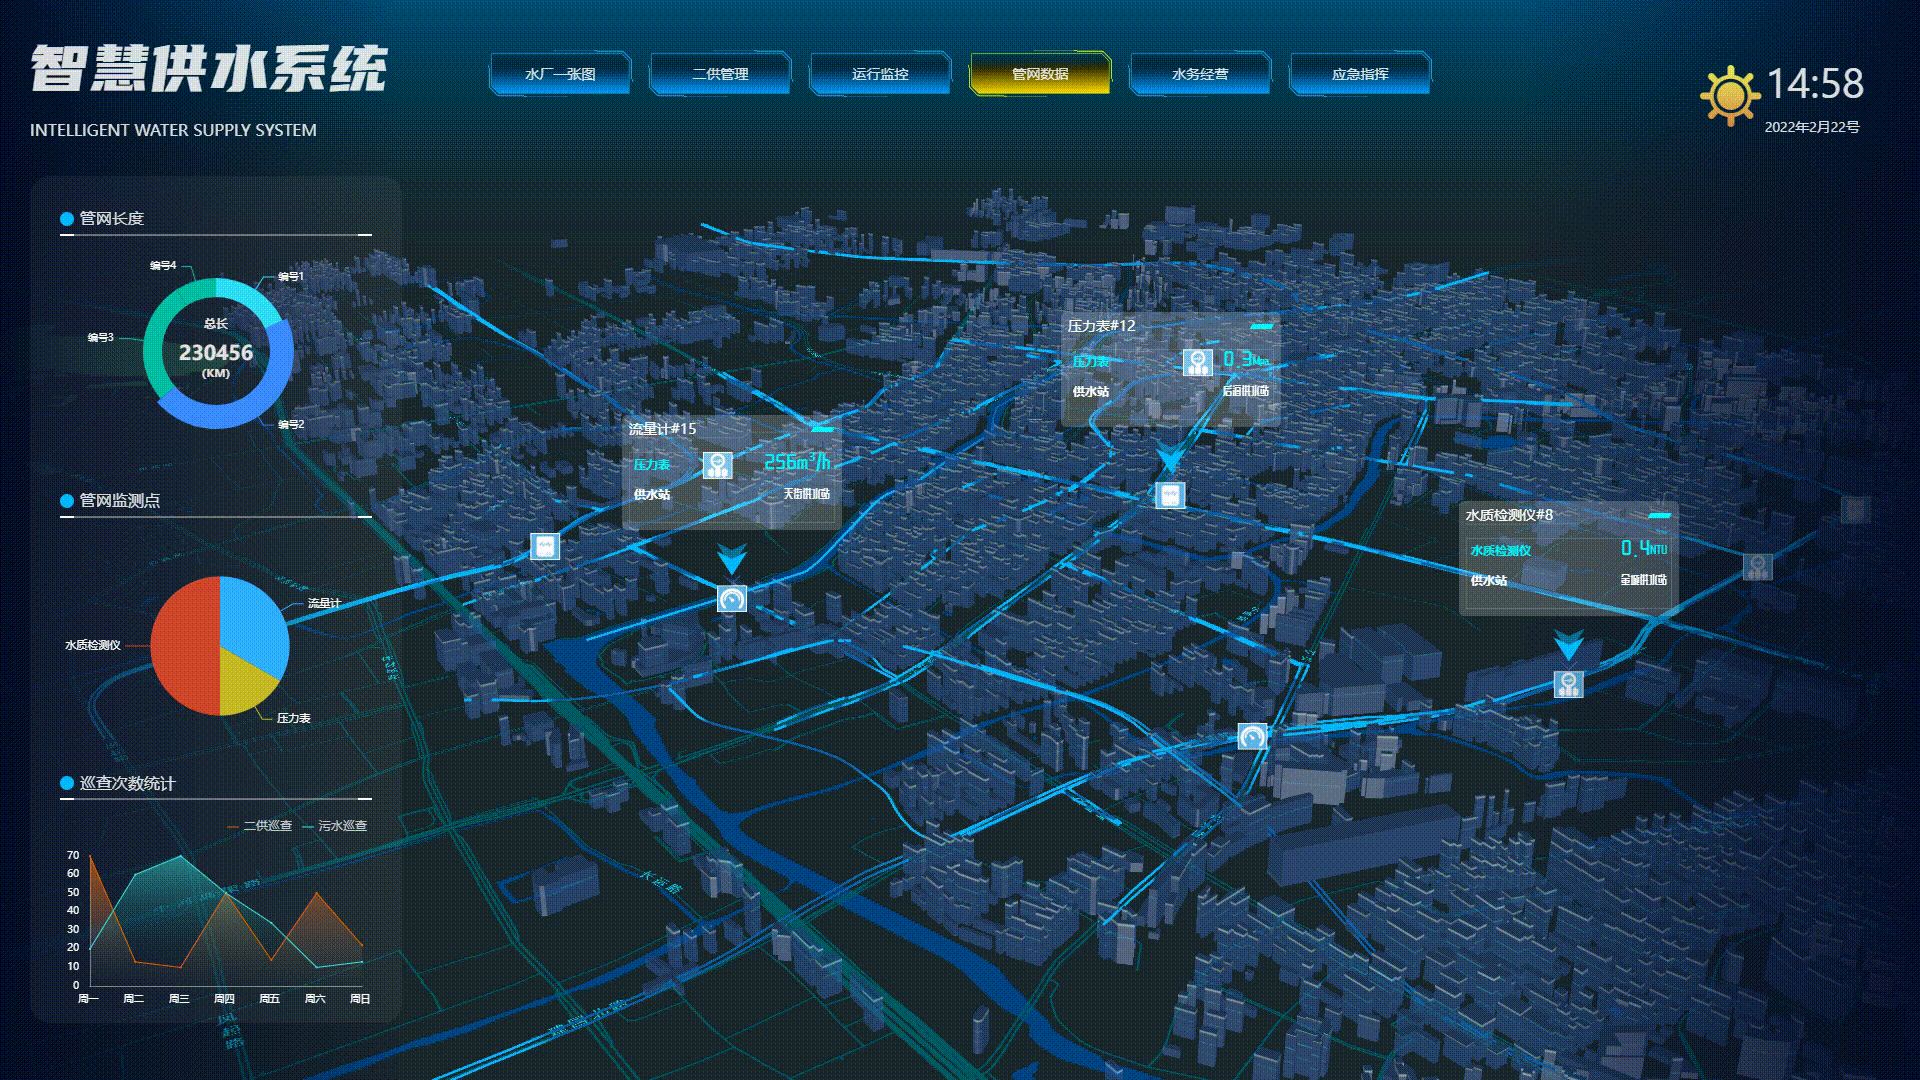Screen dimensions: 1920x1080
Task: Click the faded marker right of the 水质检测仪#8 popup
Action: 1757,567
